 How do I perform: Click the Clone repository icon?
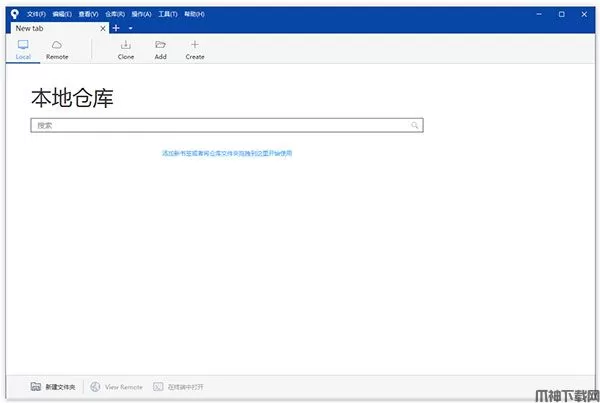126,50
